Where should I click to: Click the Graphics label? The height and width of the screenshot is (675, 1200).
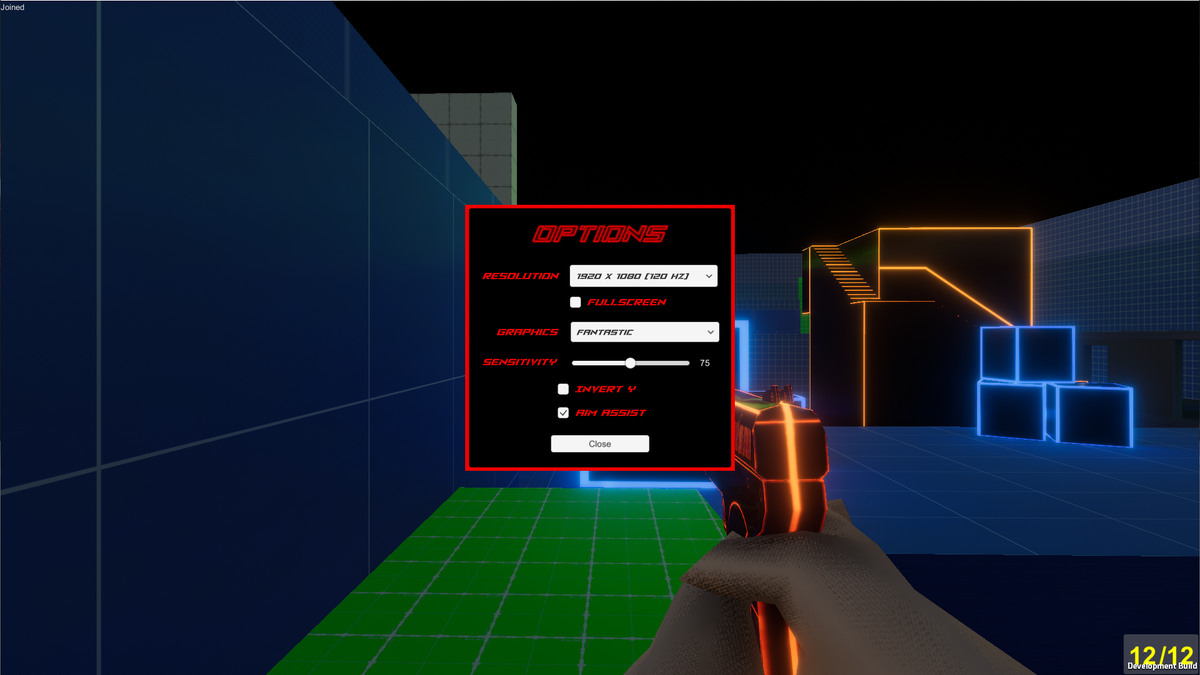(528, 332)
